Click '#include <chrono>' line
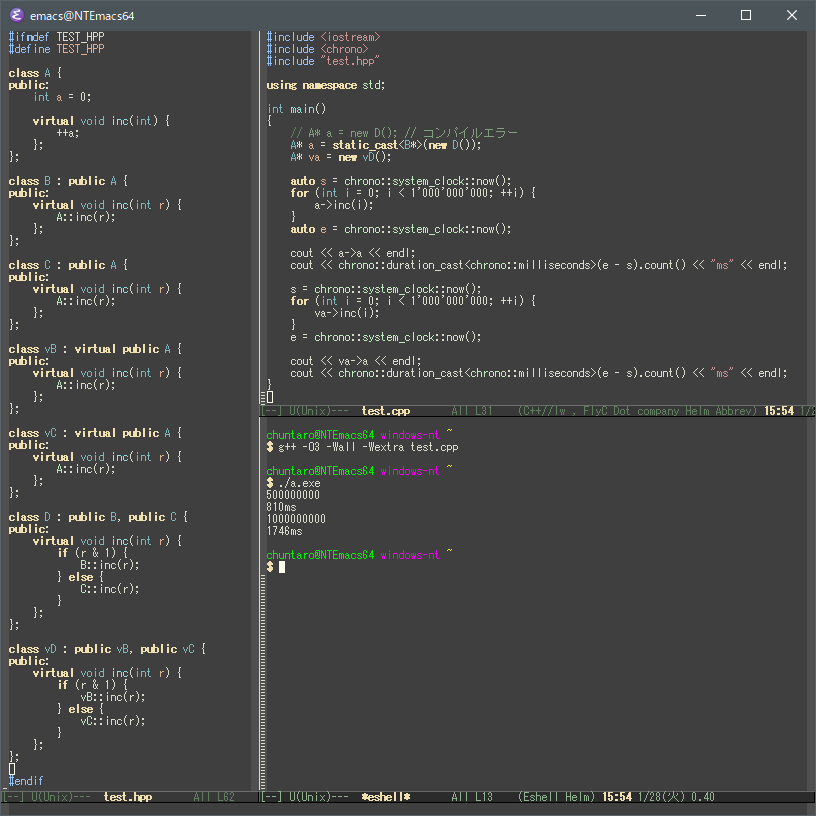Image resolution: width=816 pixels, height=816 pixels. pos(317,49)
